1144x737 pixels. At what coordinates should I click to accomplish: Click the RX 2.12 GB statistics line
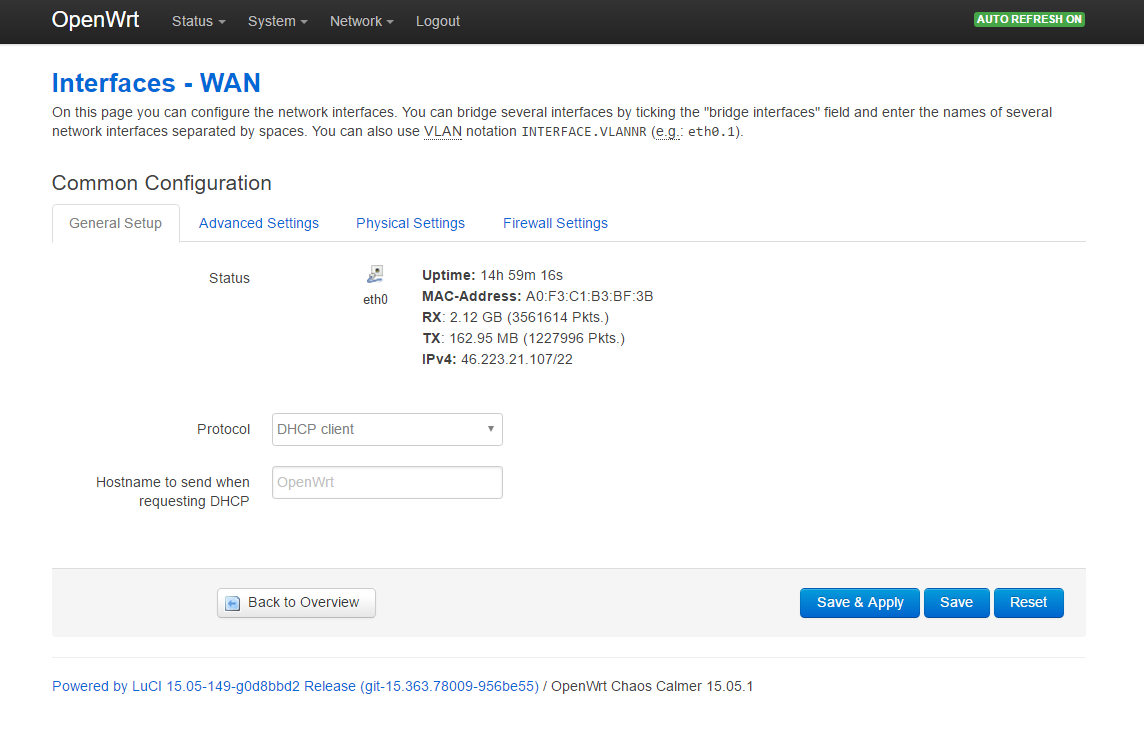pos(515,317)
